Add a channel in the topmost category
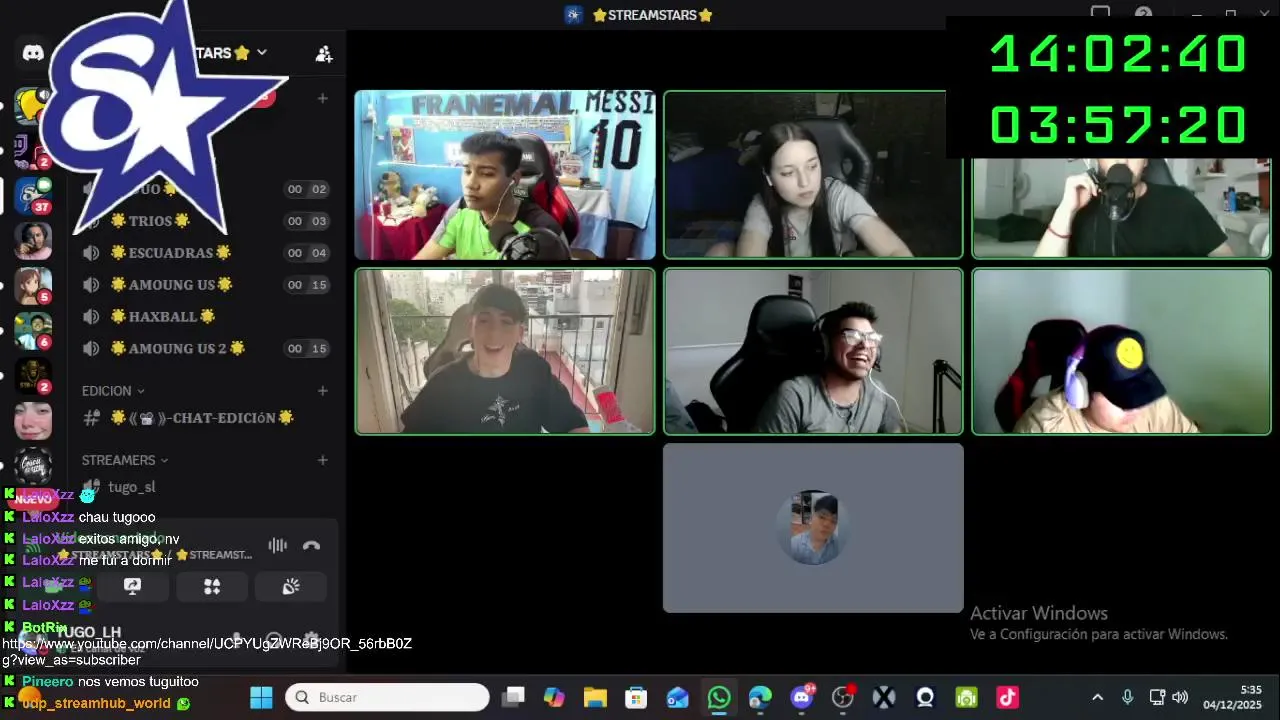Viewport: 1280px width, 720px height. [x=322, y=98]
